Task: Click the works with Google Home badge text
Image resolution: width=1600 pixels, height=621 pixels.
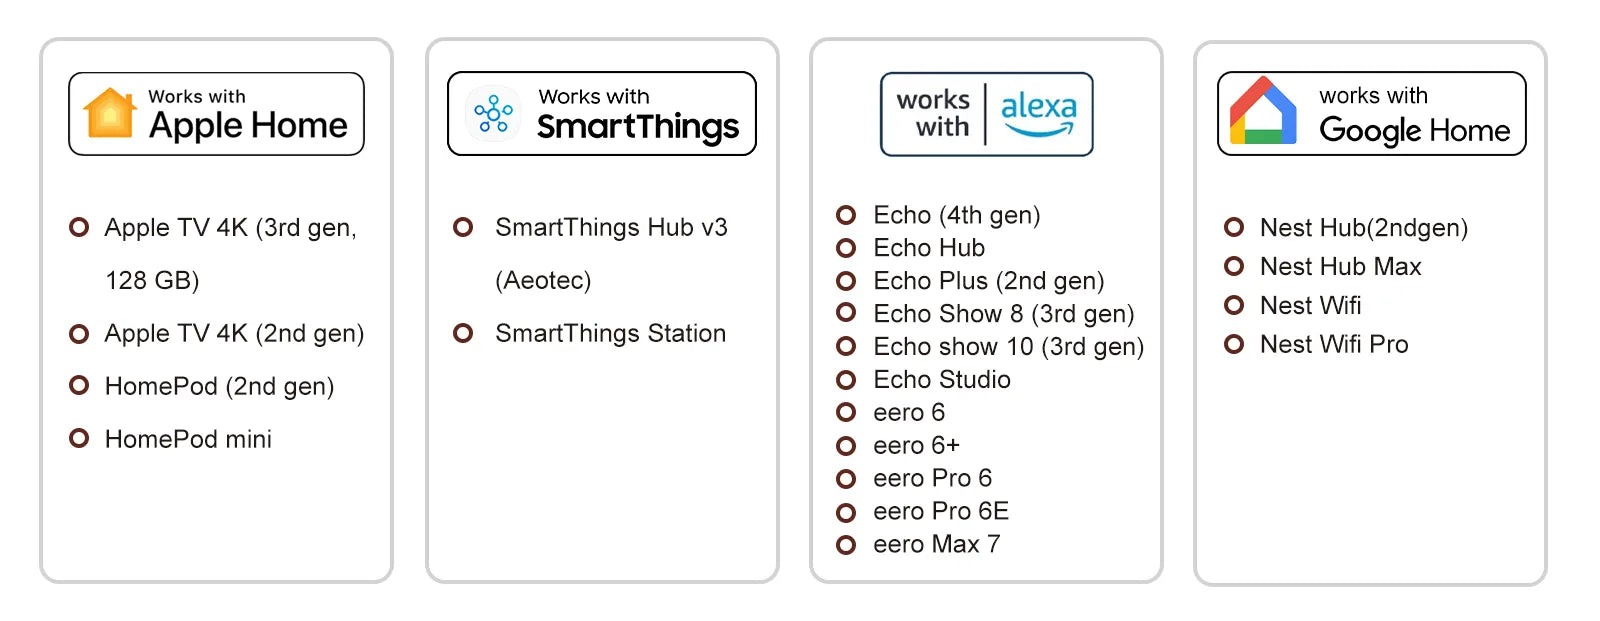Action: click(1414, 115)
